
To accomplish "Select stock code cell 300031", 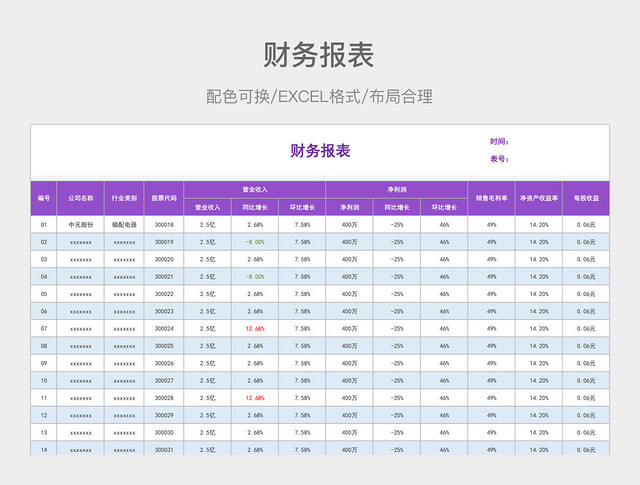I will tap(164, 449).
